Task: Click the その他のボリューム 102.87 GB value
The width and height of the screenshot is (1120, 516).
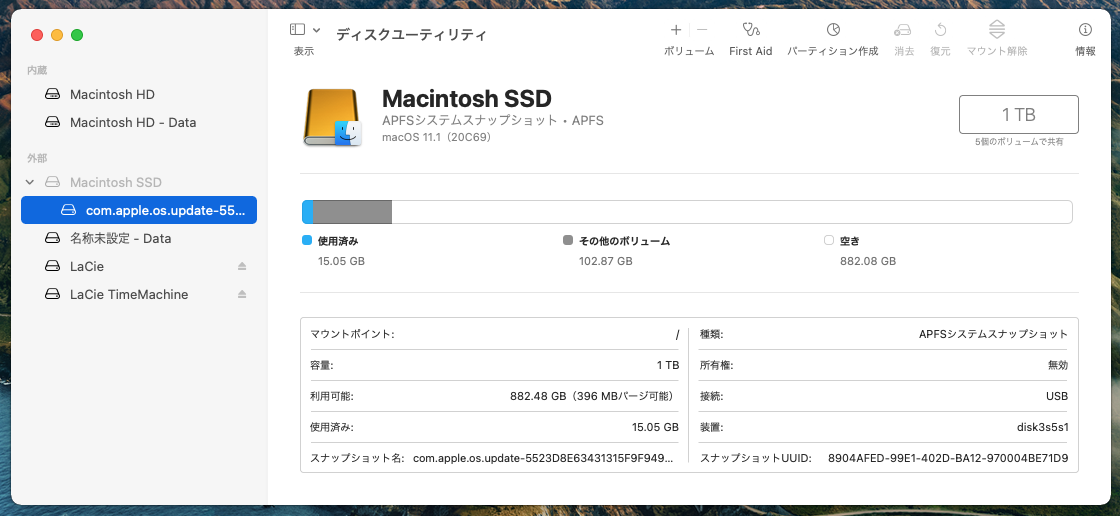Action: [606, 262]
